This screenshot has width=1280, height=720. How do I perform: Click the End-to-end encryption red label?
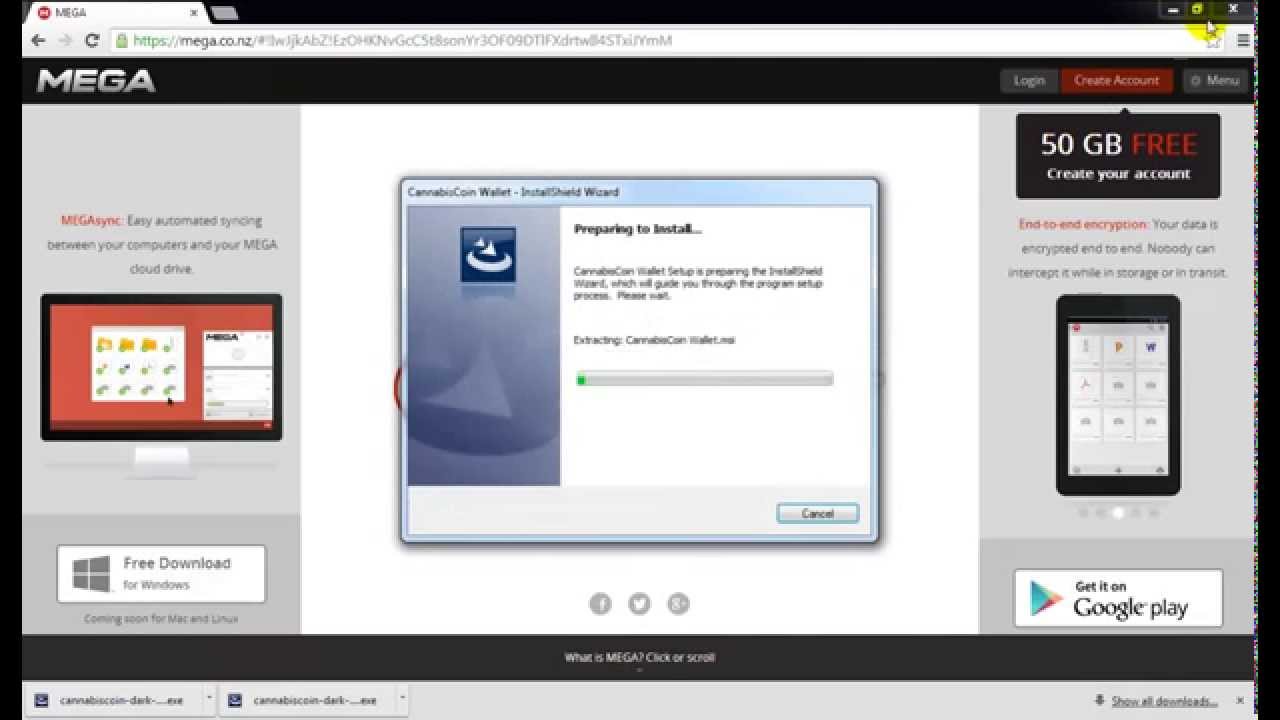click(x=1083, y=225)
